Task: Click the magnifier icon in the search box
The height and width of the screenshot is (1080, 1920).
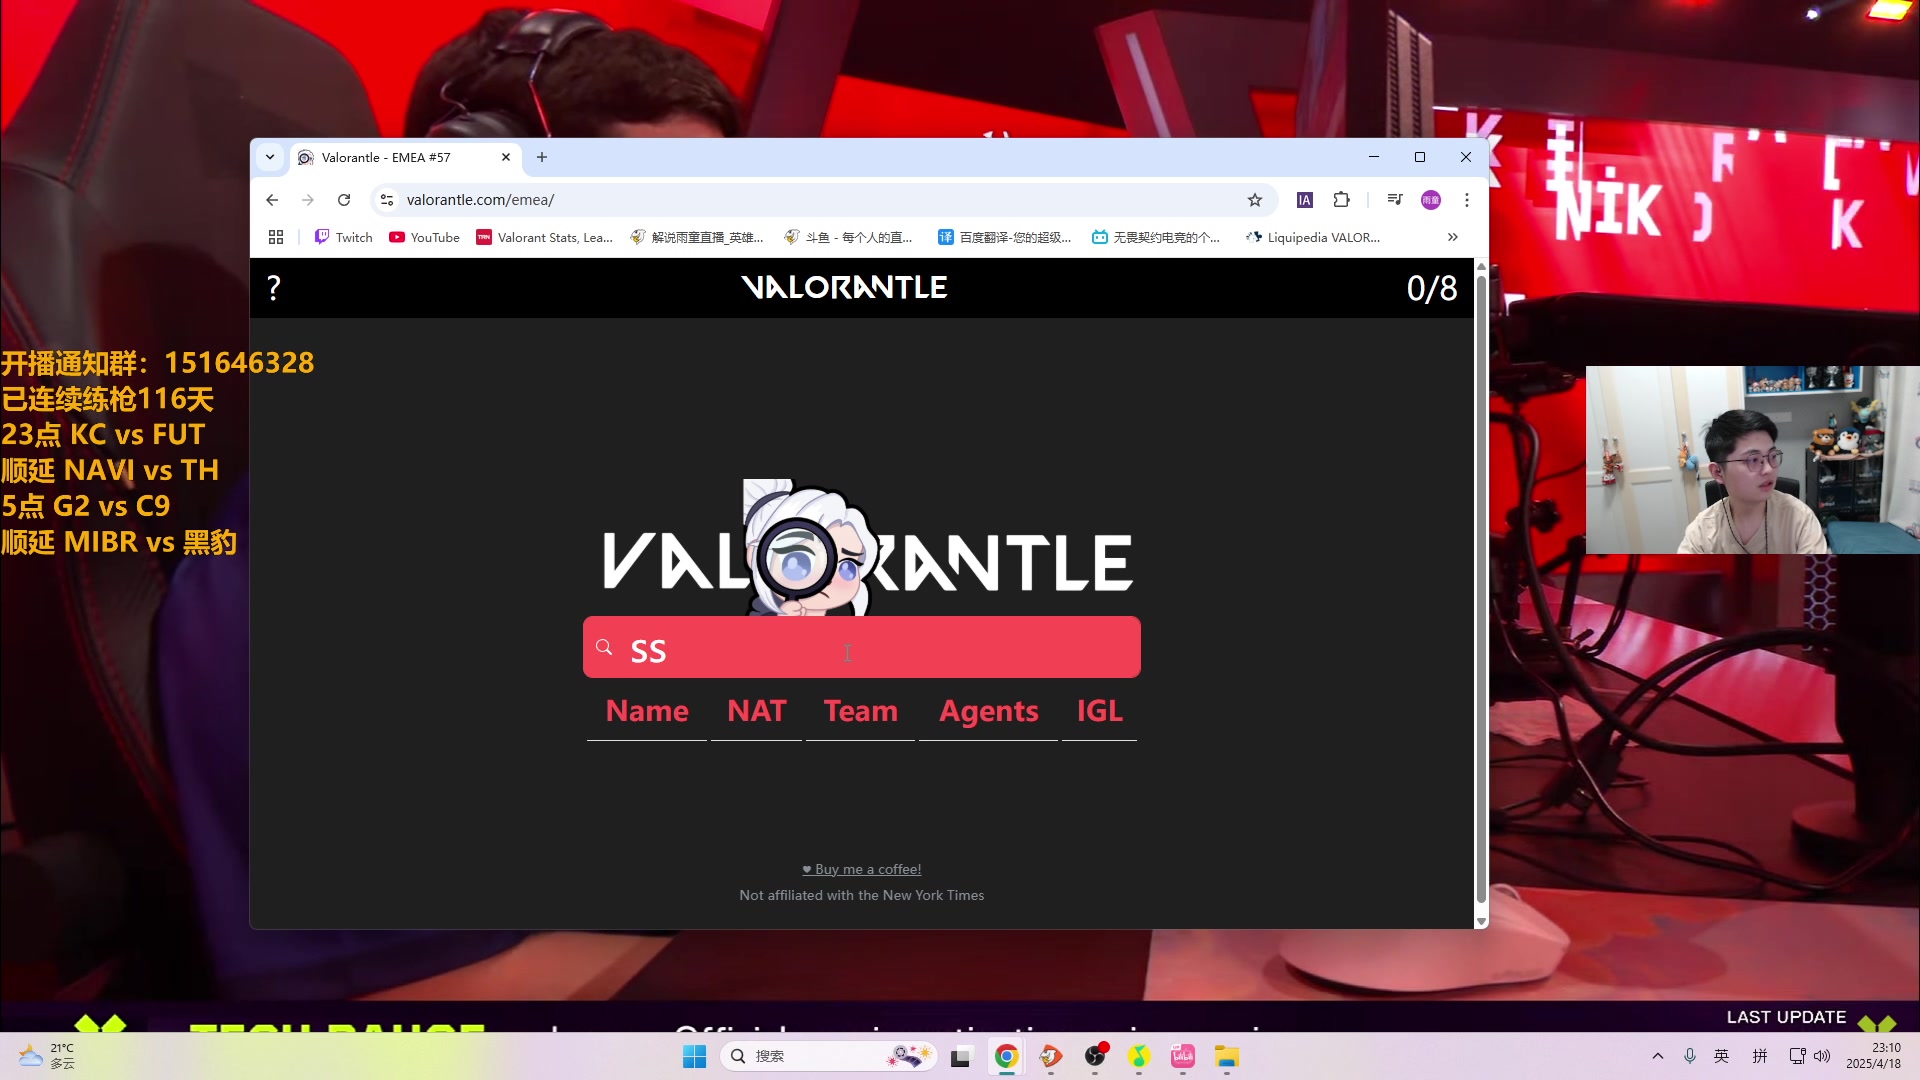Action: point(604,648)
